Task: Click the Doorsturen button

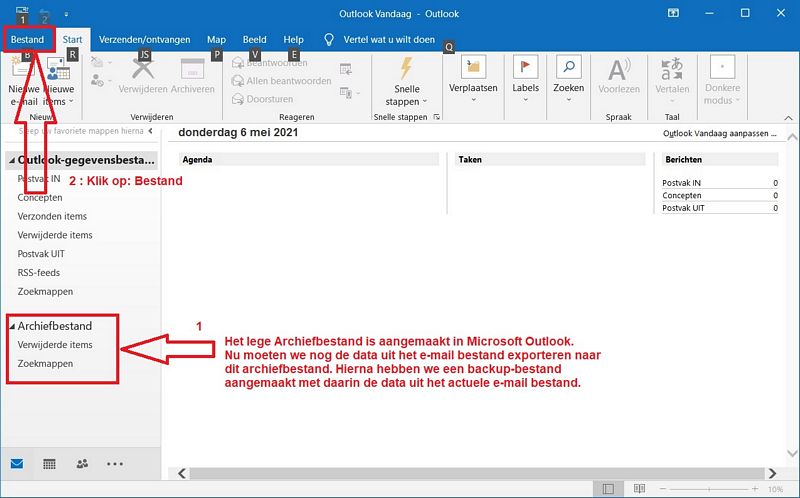Action: tap(263, 99)
